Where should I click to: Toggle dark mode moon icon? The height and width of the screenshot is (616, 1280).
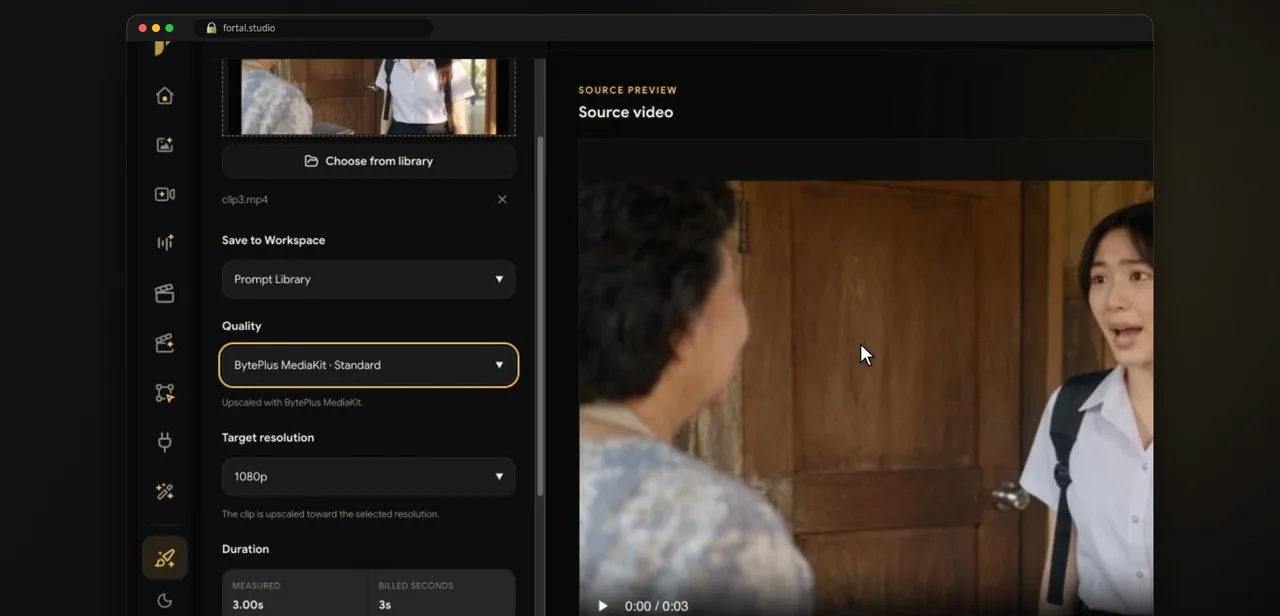point(165,601)
